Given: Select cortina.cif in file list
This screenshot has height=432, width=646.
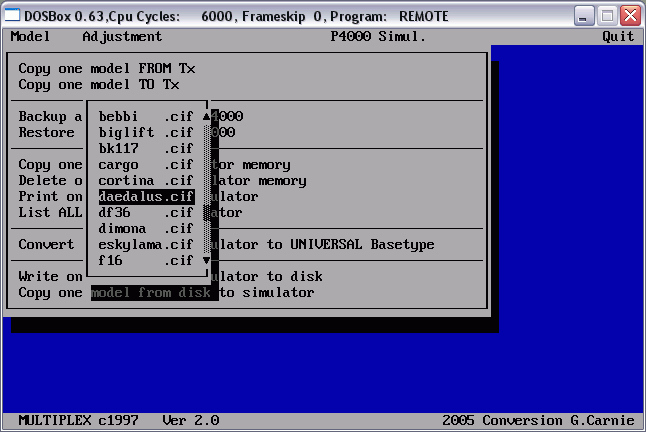Looking at the screenshot, I should coord(146,181).
